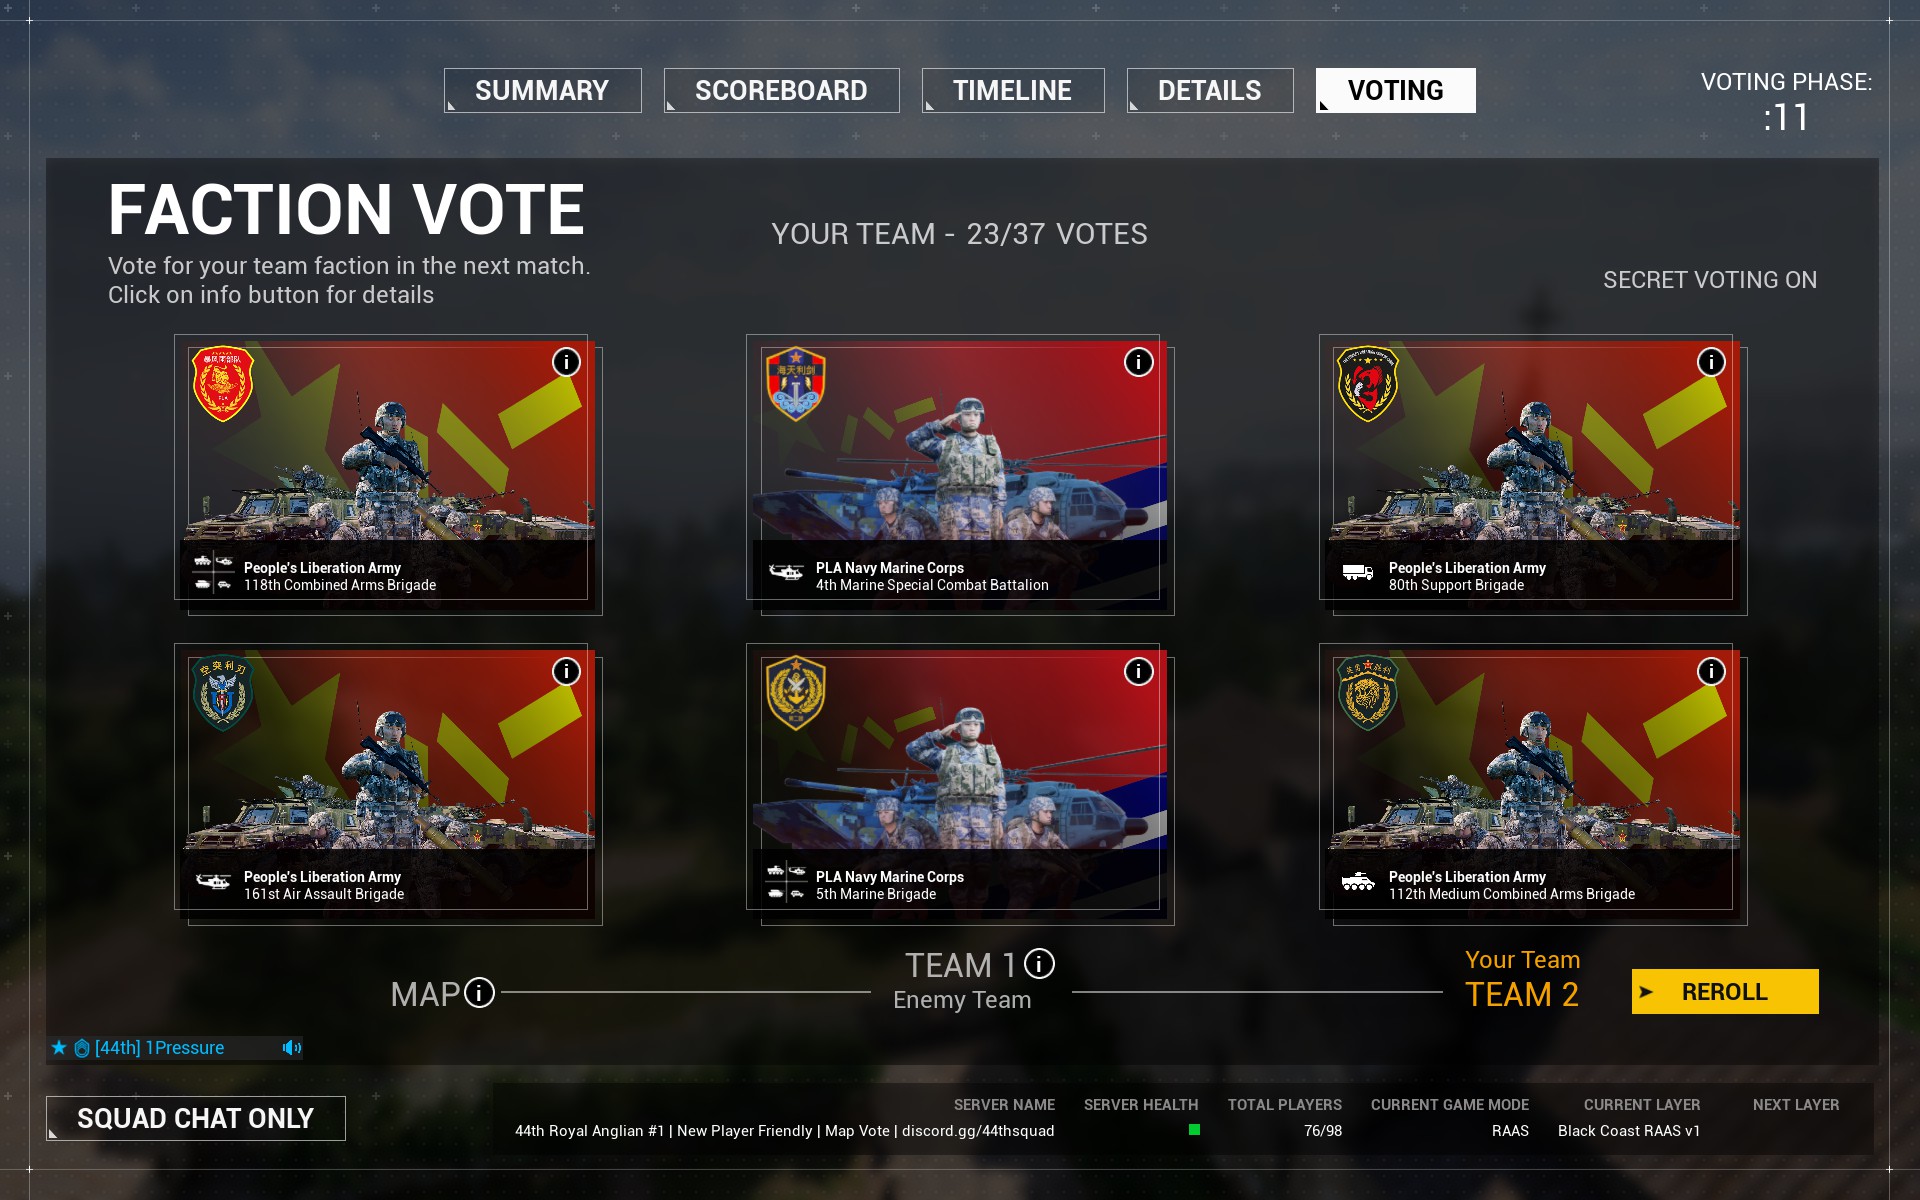Switch to the Summary tab
Image resolution: width=1920 pixels, height=1200 pixels.
[543, 90]
